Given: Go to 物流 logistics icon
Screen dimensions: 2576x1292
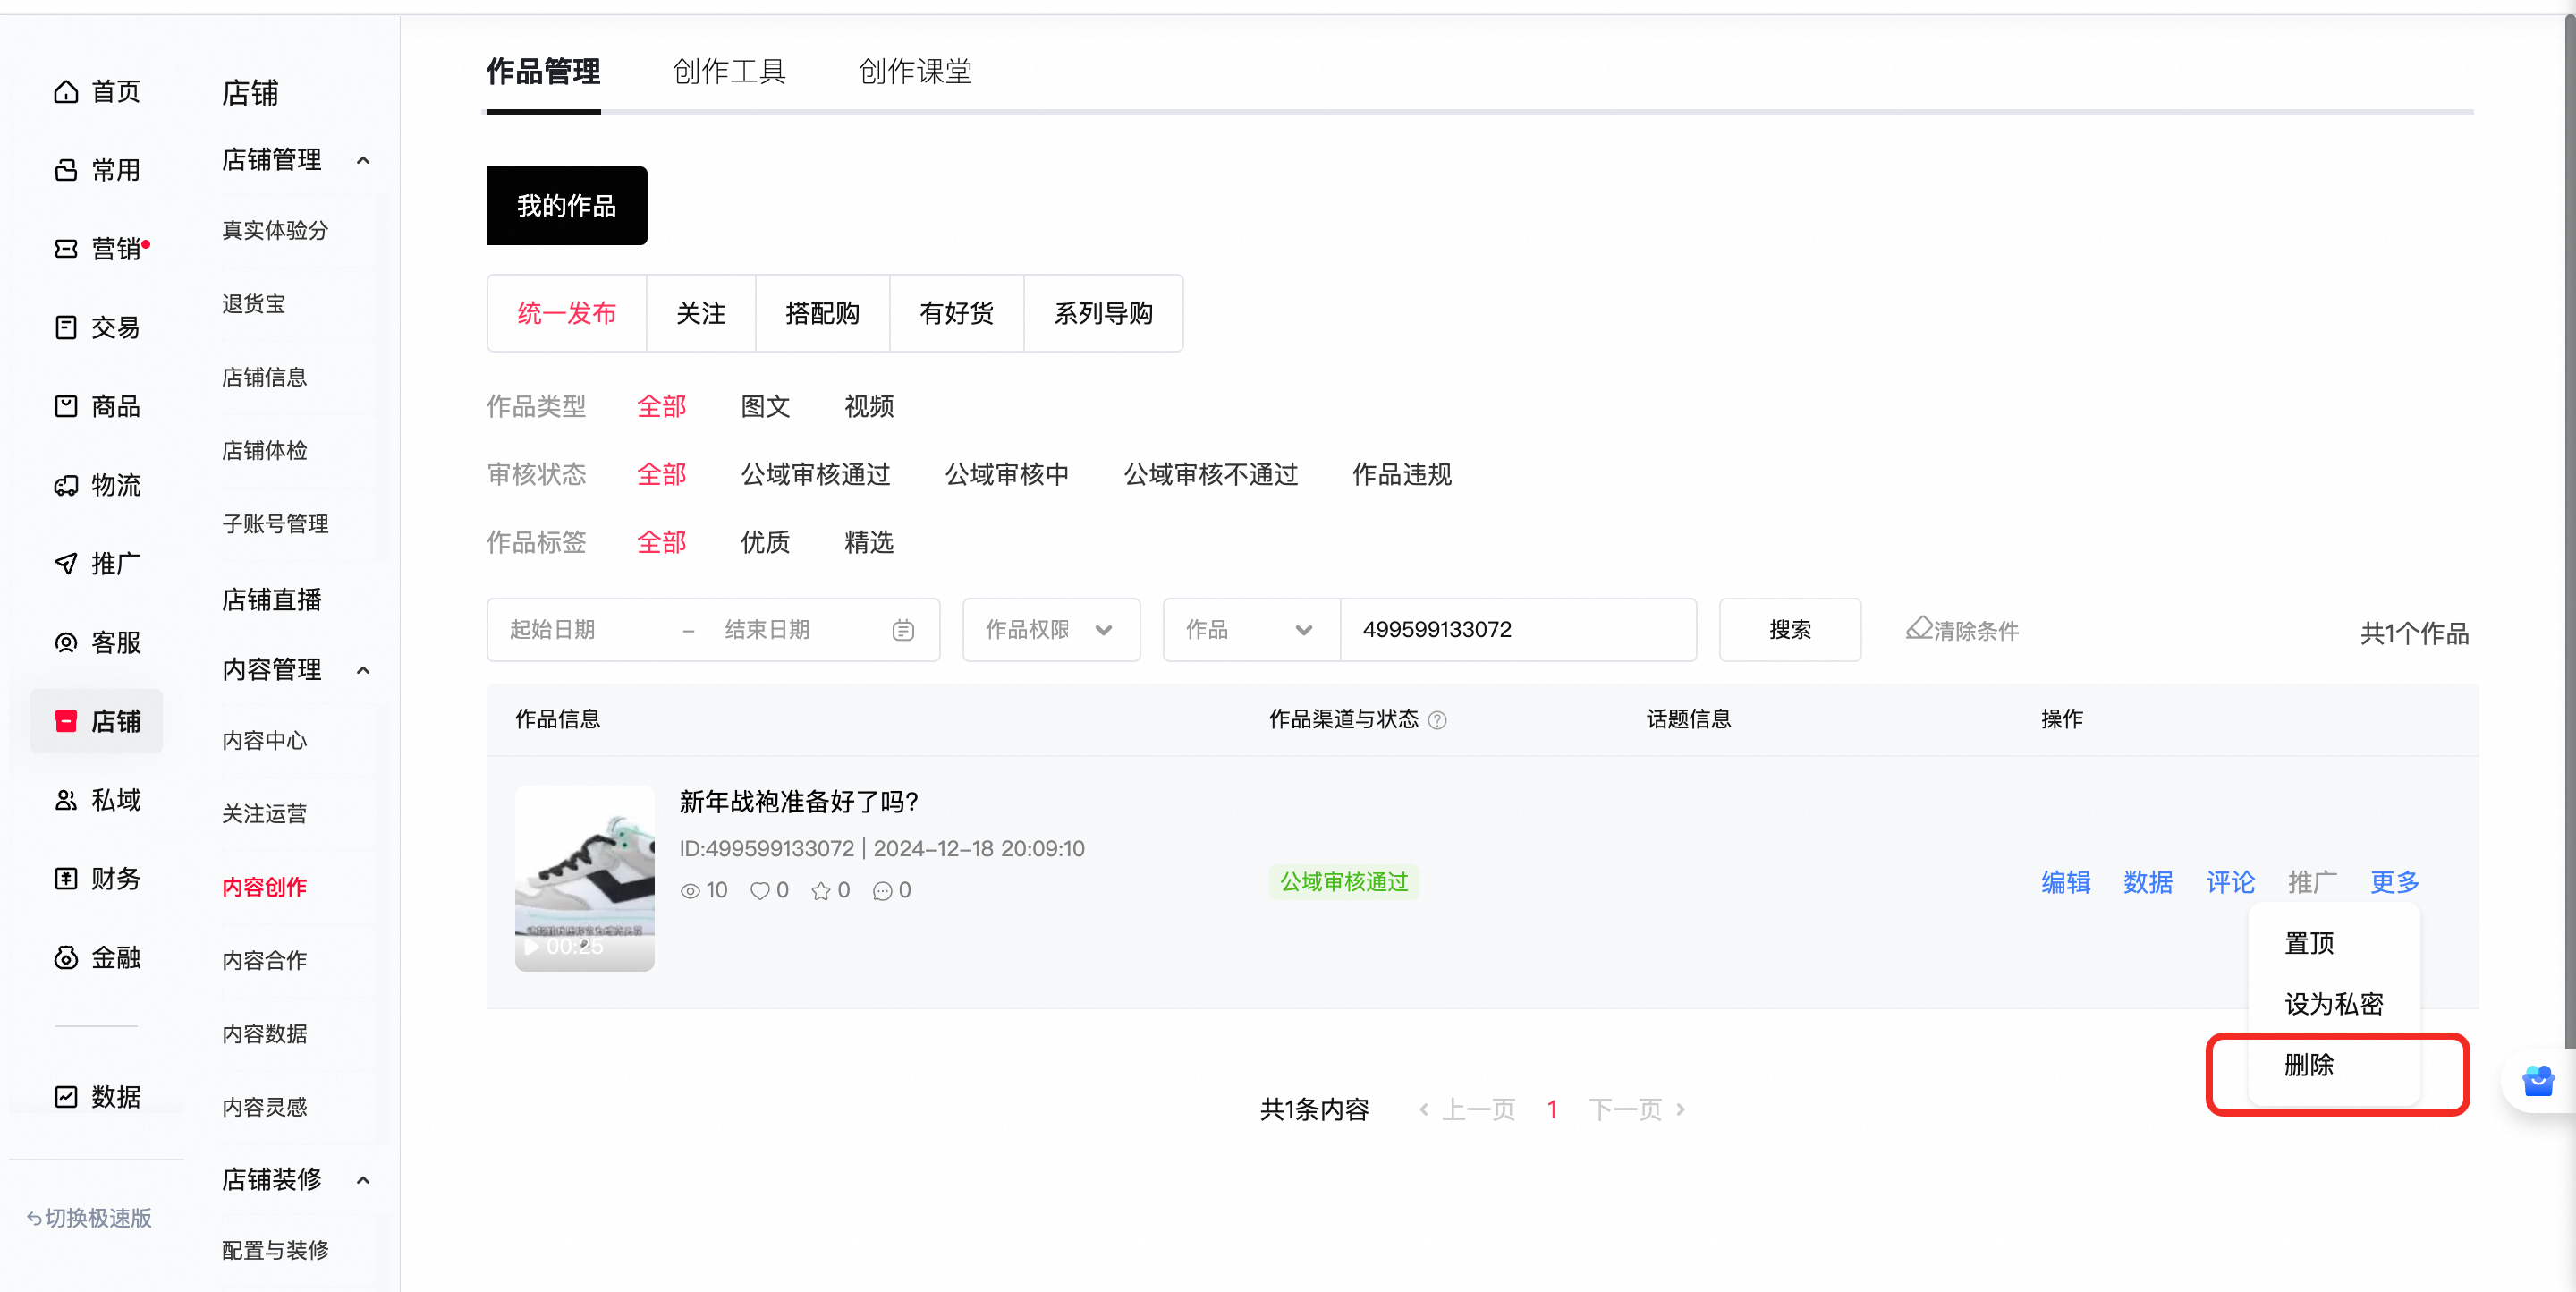Looking at the screenshot, I should (x=66, y=485).
